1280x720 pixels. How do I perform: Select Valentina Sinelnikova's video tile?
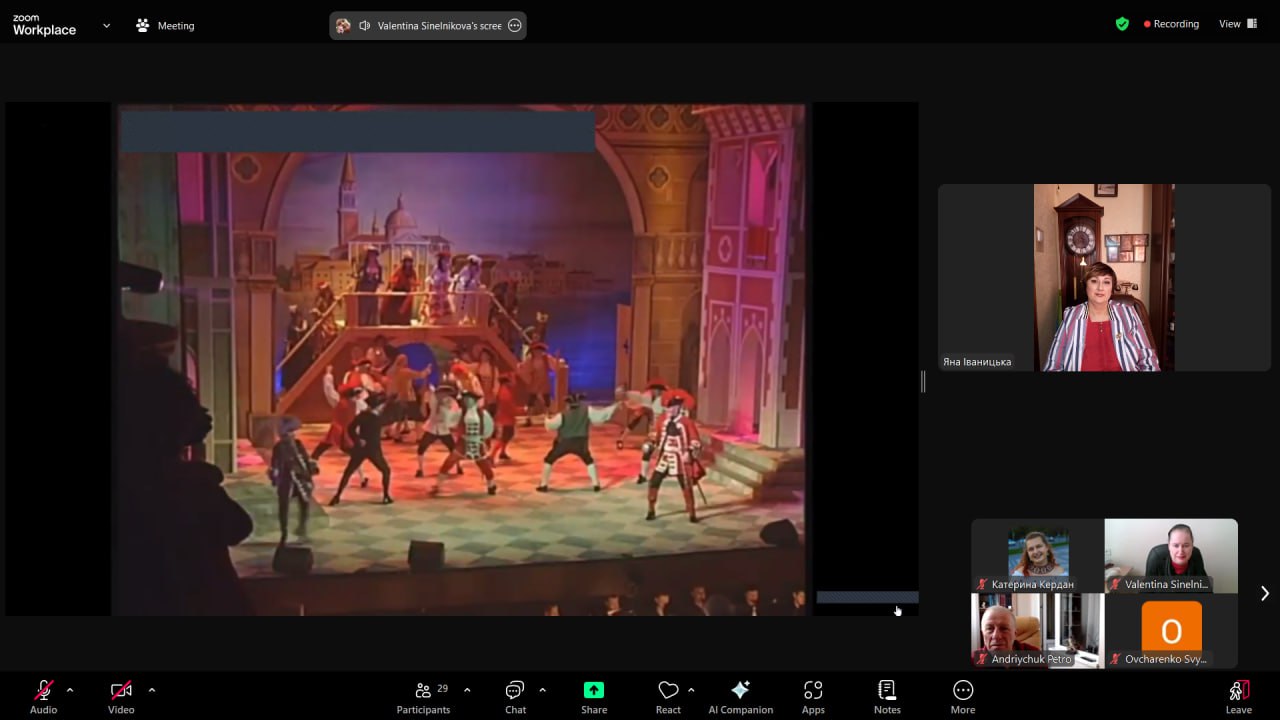click(1171, 556)
